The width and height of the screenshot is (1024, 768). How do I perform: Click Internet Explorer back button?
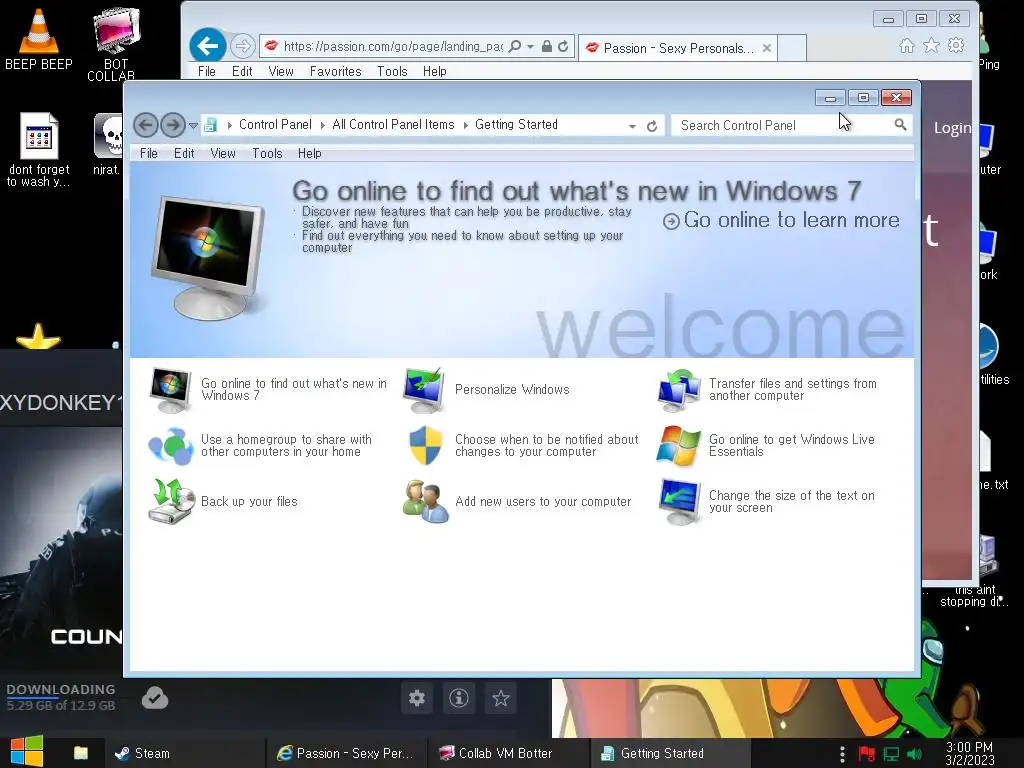[208, 46]
